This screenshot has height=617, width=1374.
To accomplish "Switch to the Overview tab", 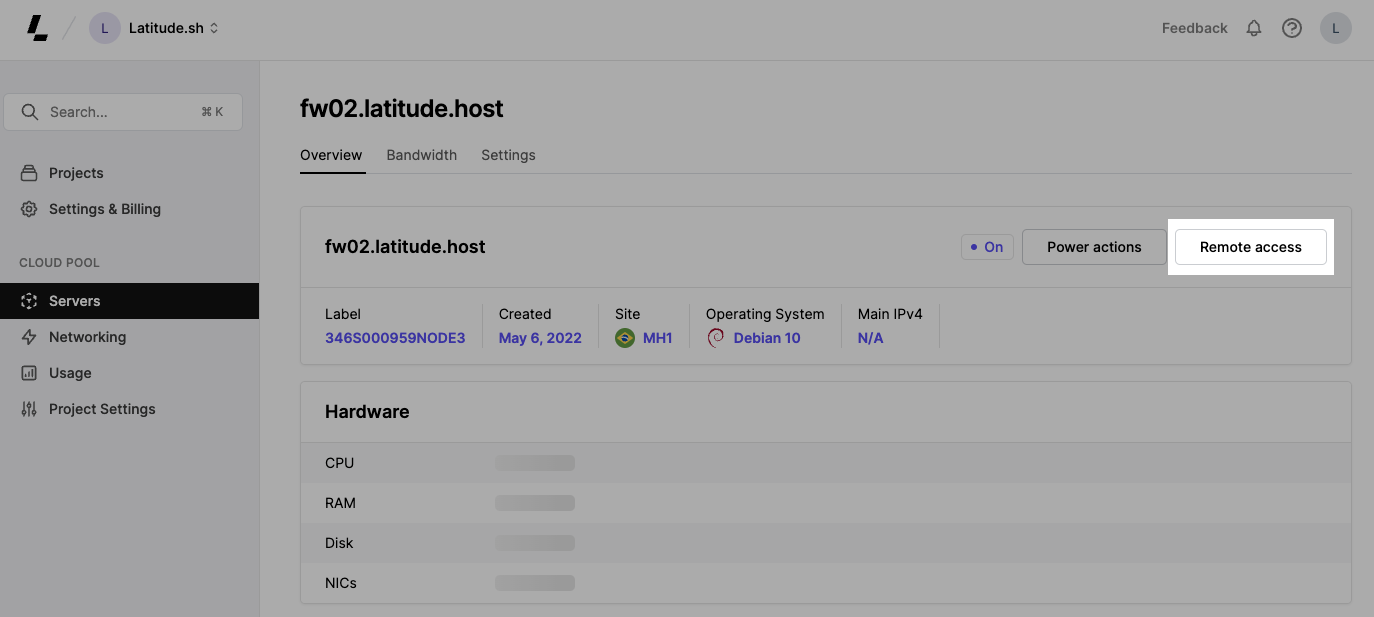I will coord(331,155).
